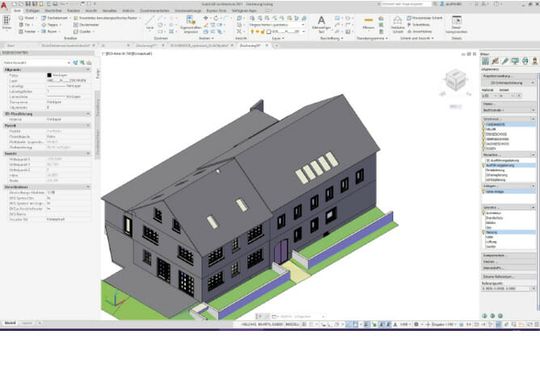Toggle the marker beside ERDGESCHOSS

(484, 134)
